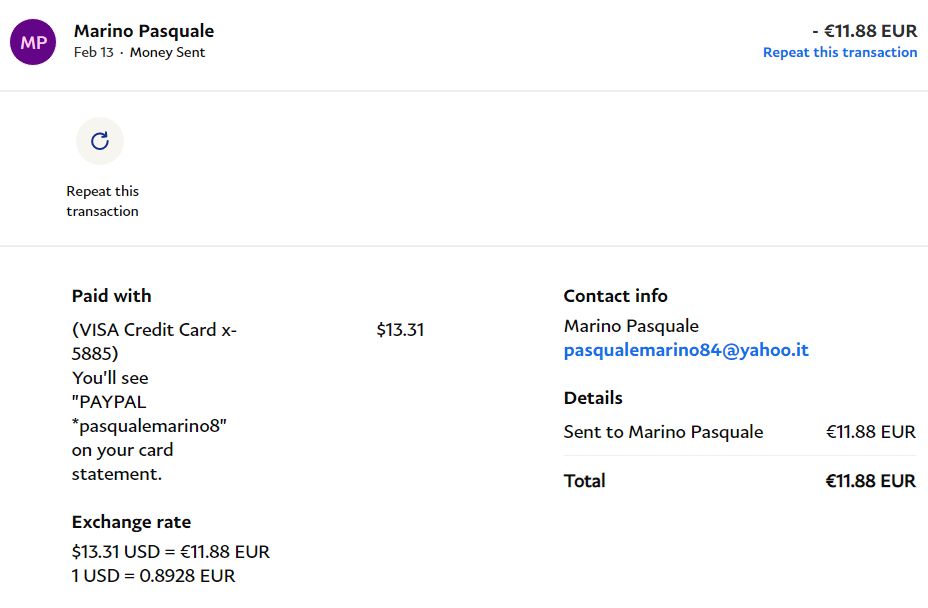Click the pasqualemarino84@yahoo.it email link
The width and height of the screenshot is (928, 608).
[686, 350]
